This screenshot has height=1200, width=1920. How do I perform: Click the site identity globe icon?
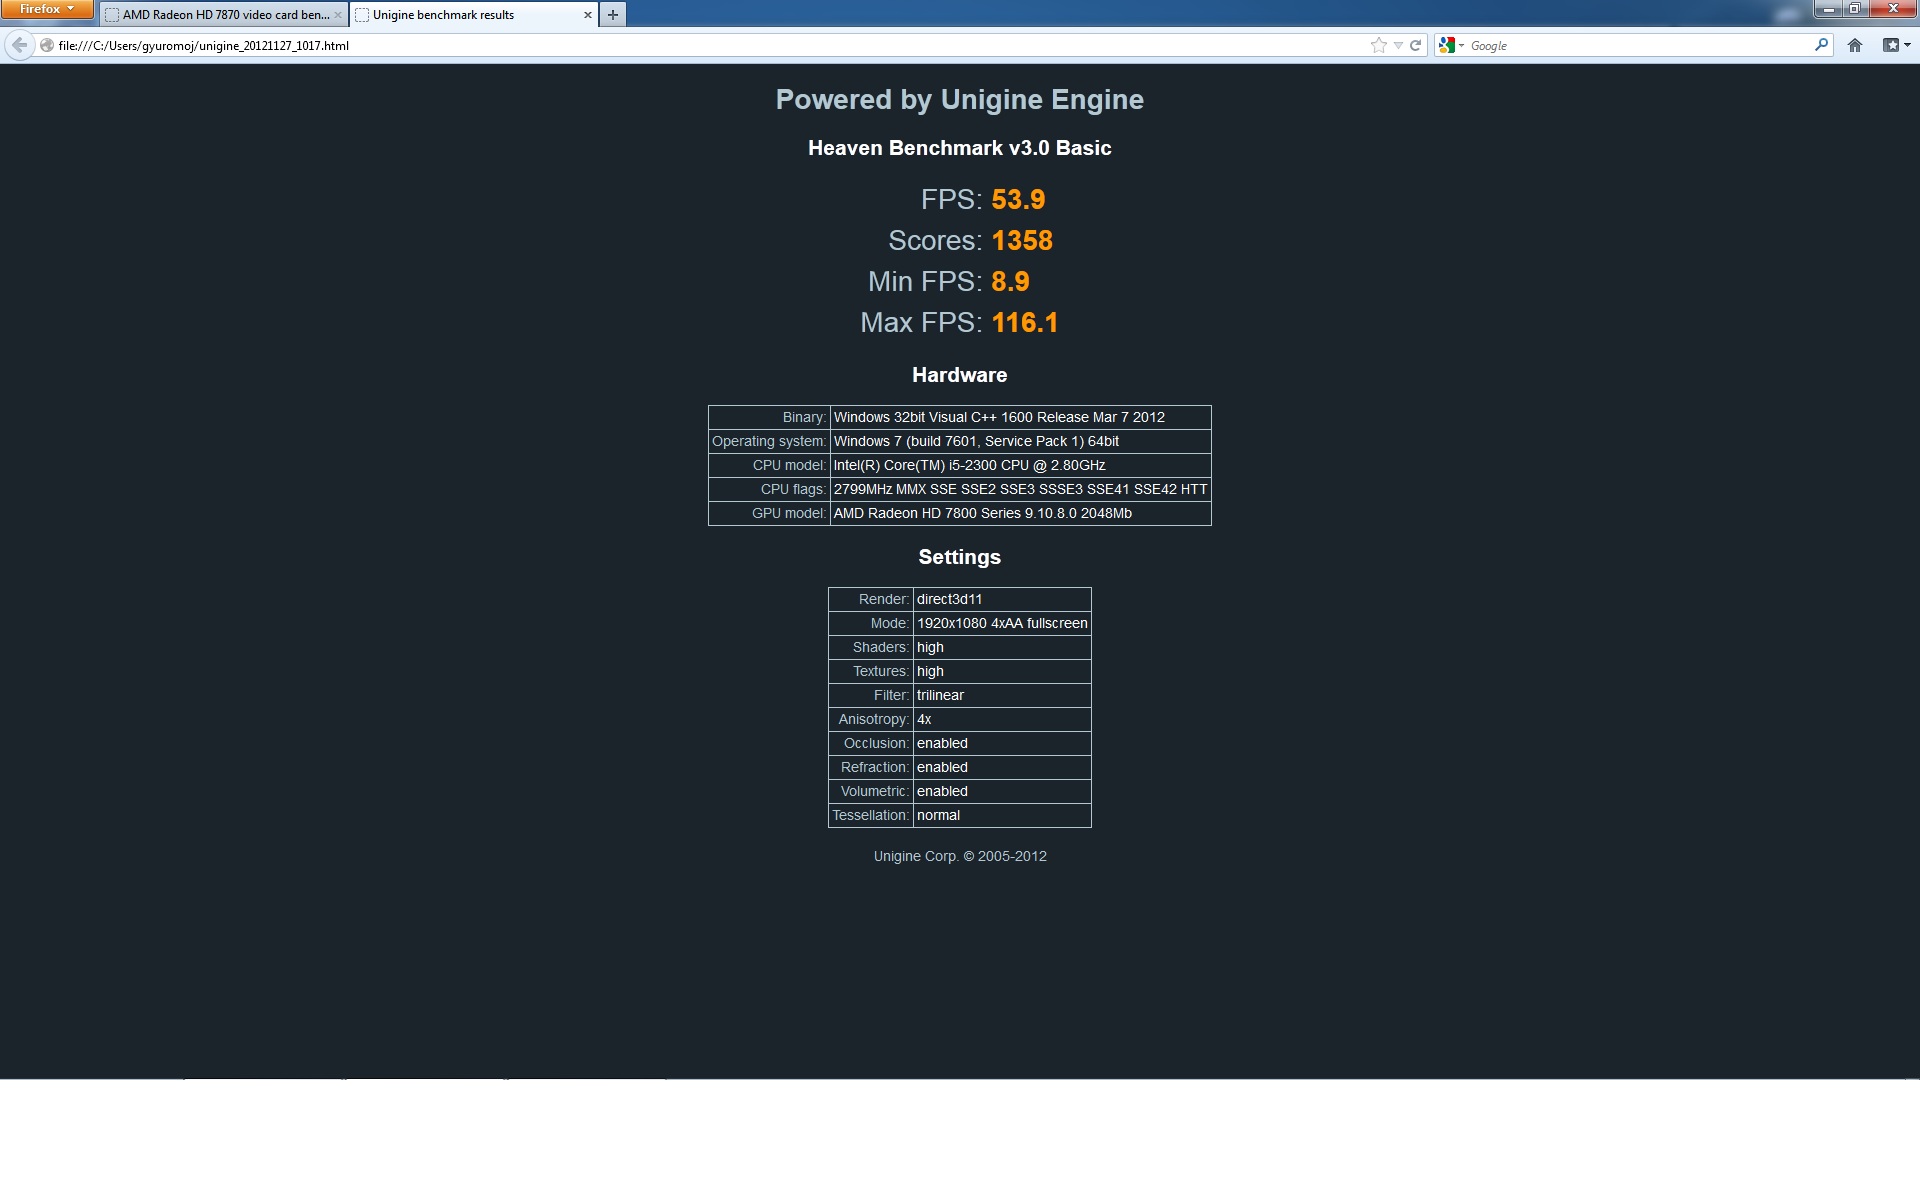click(46, 45)
